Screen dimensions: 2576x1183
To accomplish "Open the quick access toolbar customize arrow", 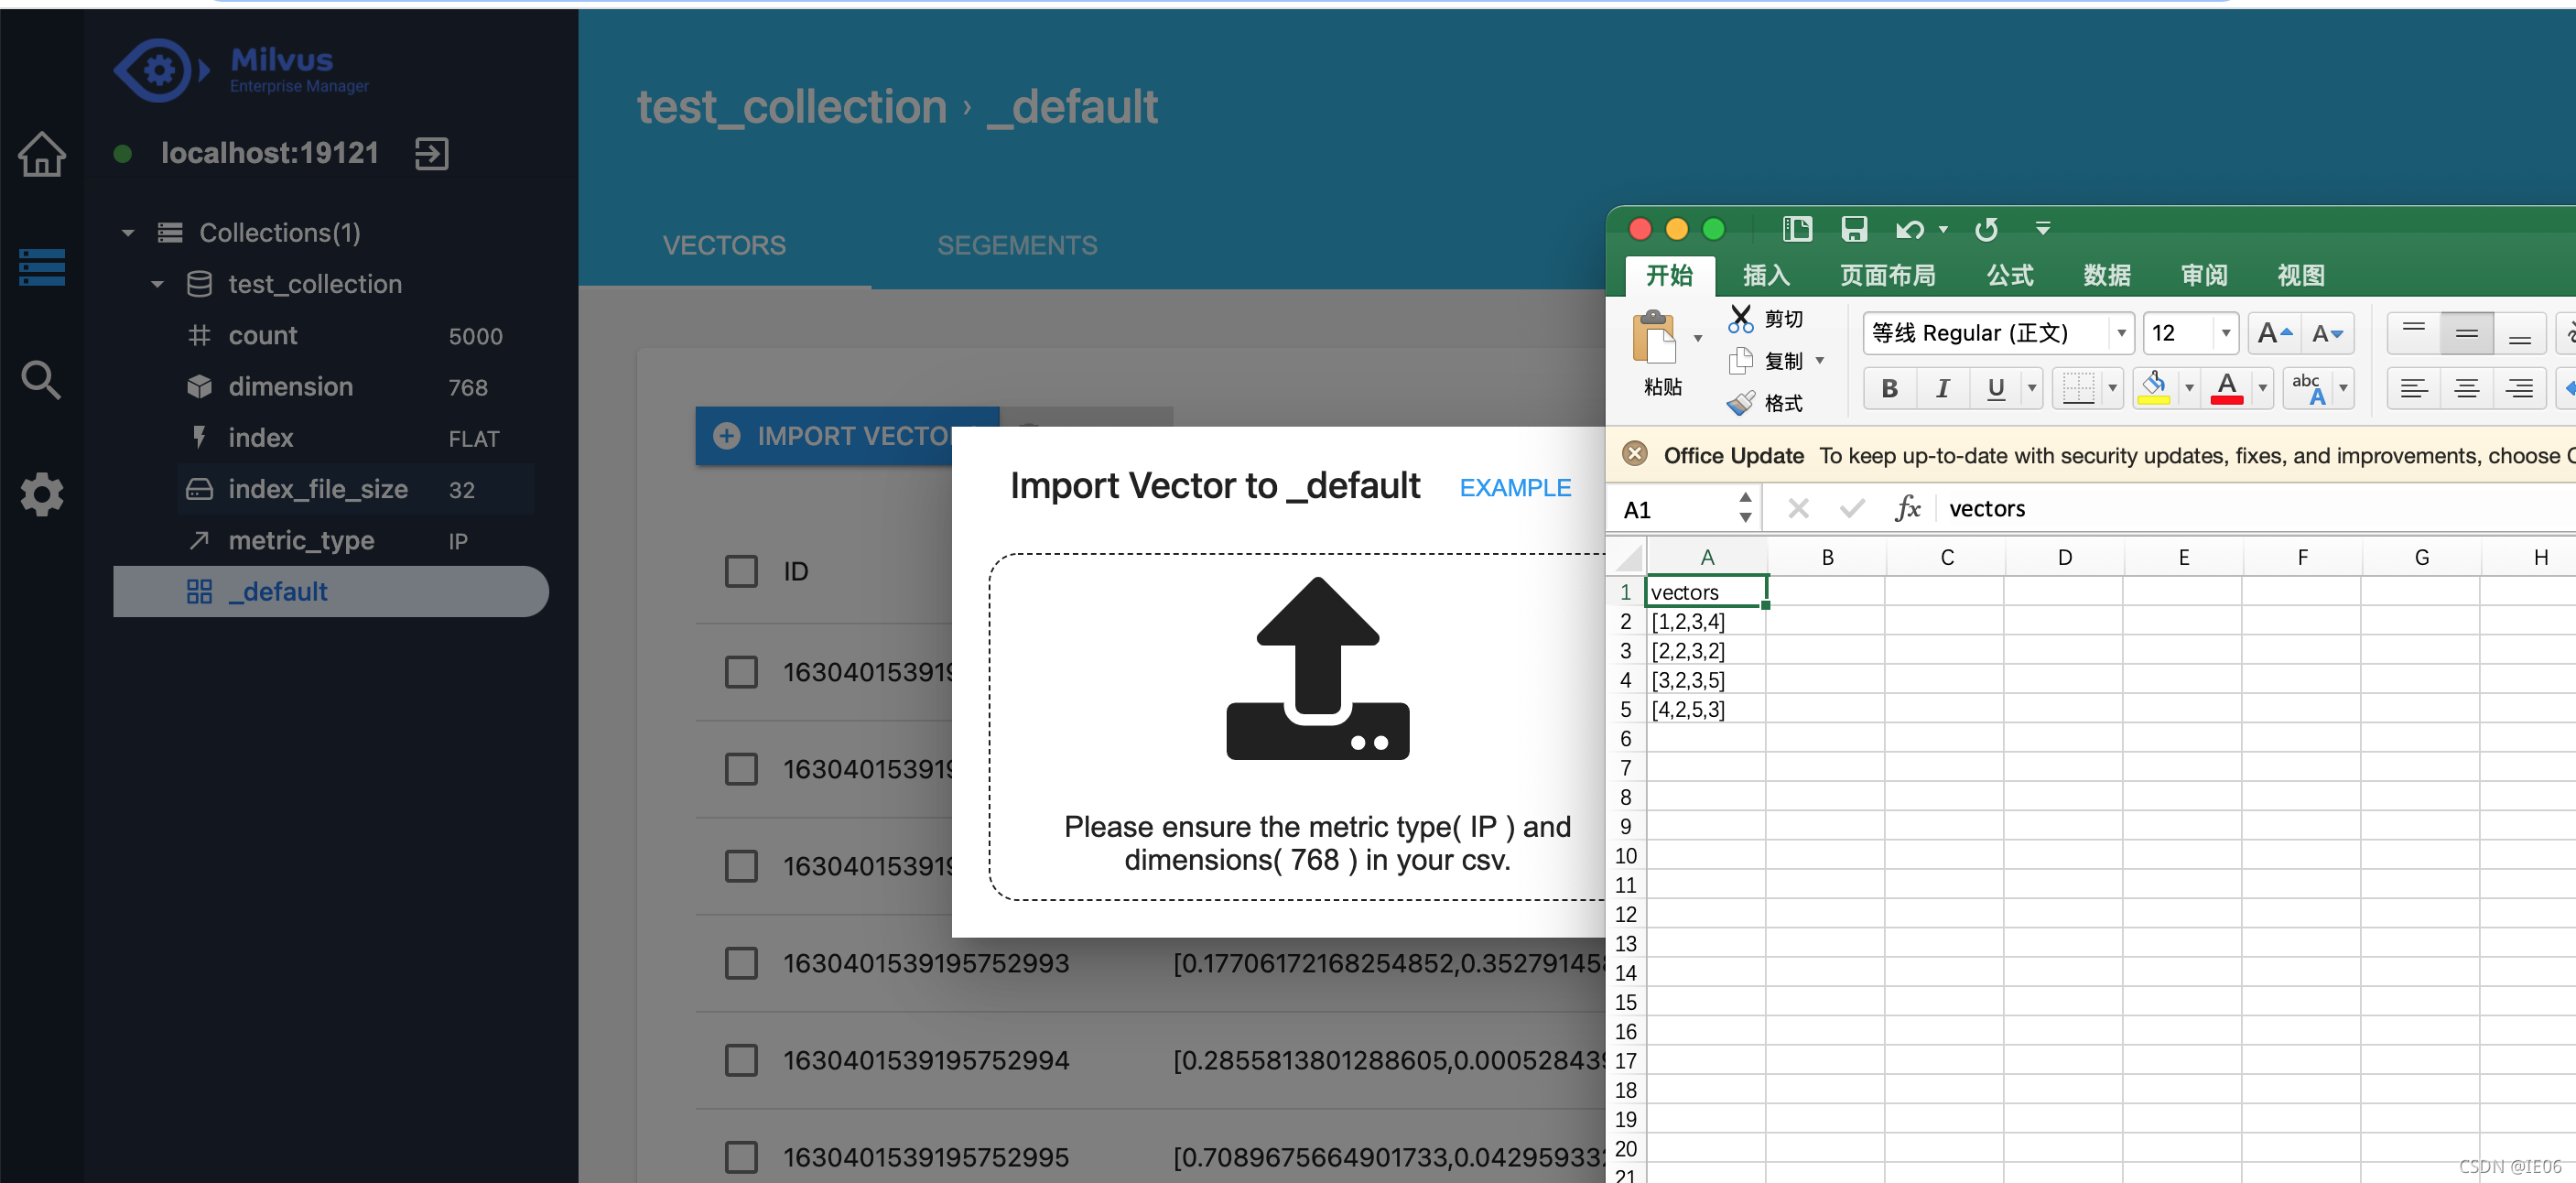I will click(x=2043, y=229).
